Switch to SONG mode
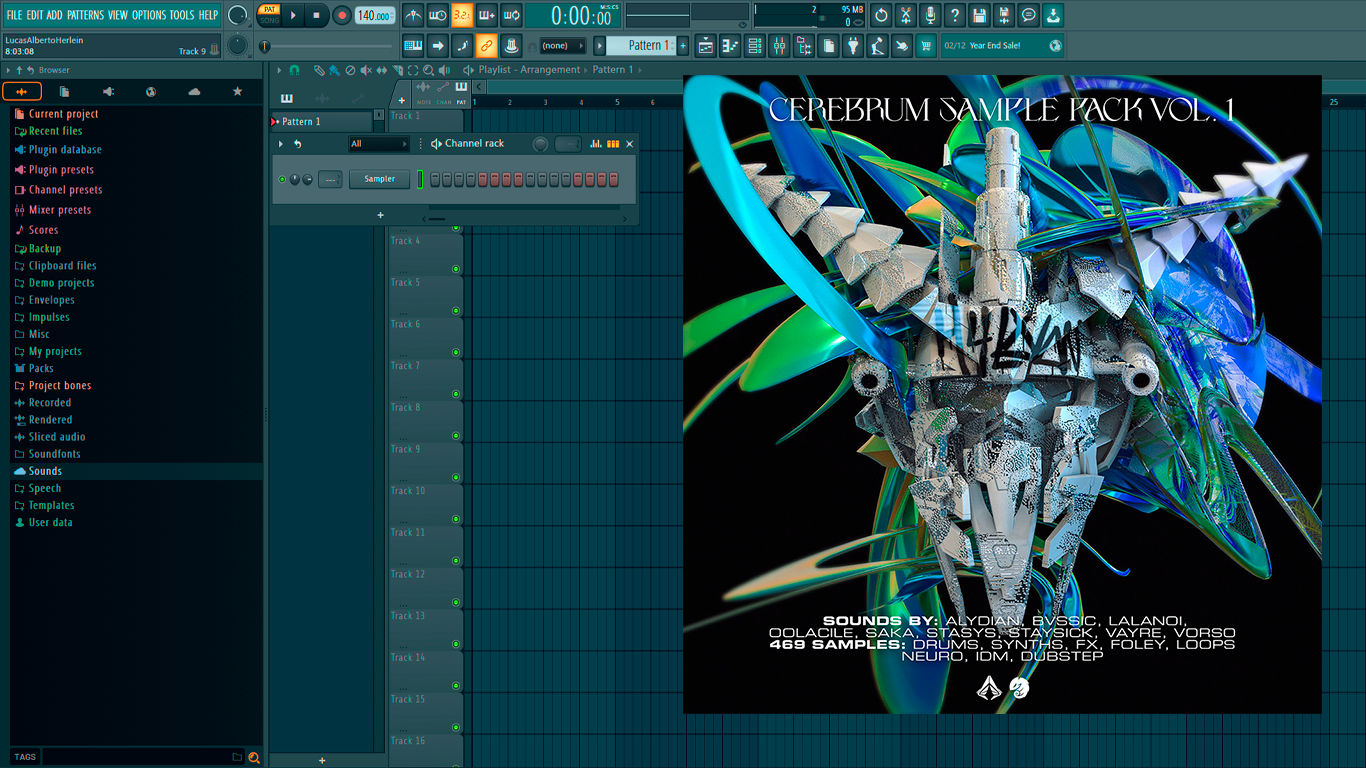Image resolution: width=1366 pixels, height=768 pixels. (269, 20)
